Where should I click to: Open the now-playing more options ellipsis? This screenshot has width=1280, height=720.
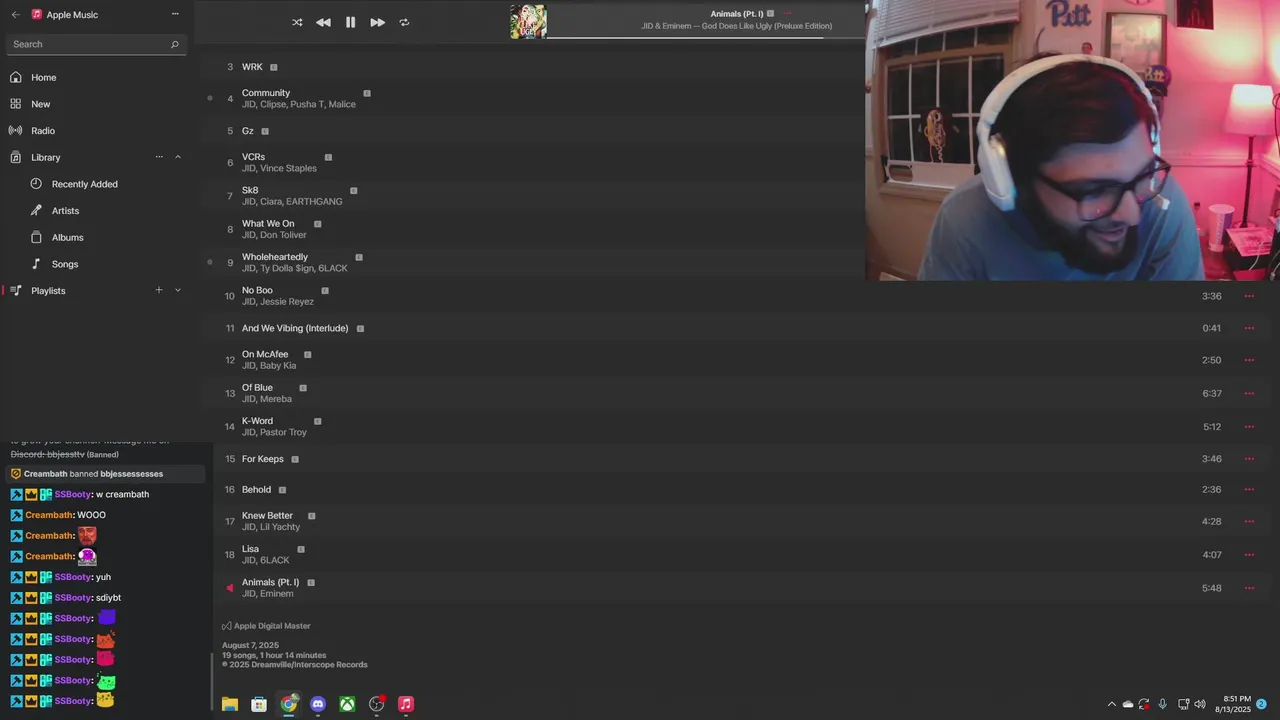tap(788, 14)
